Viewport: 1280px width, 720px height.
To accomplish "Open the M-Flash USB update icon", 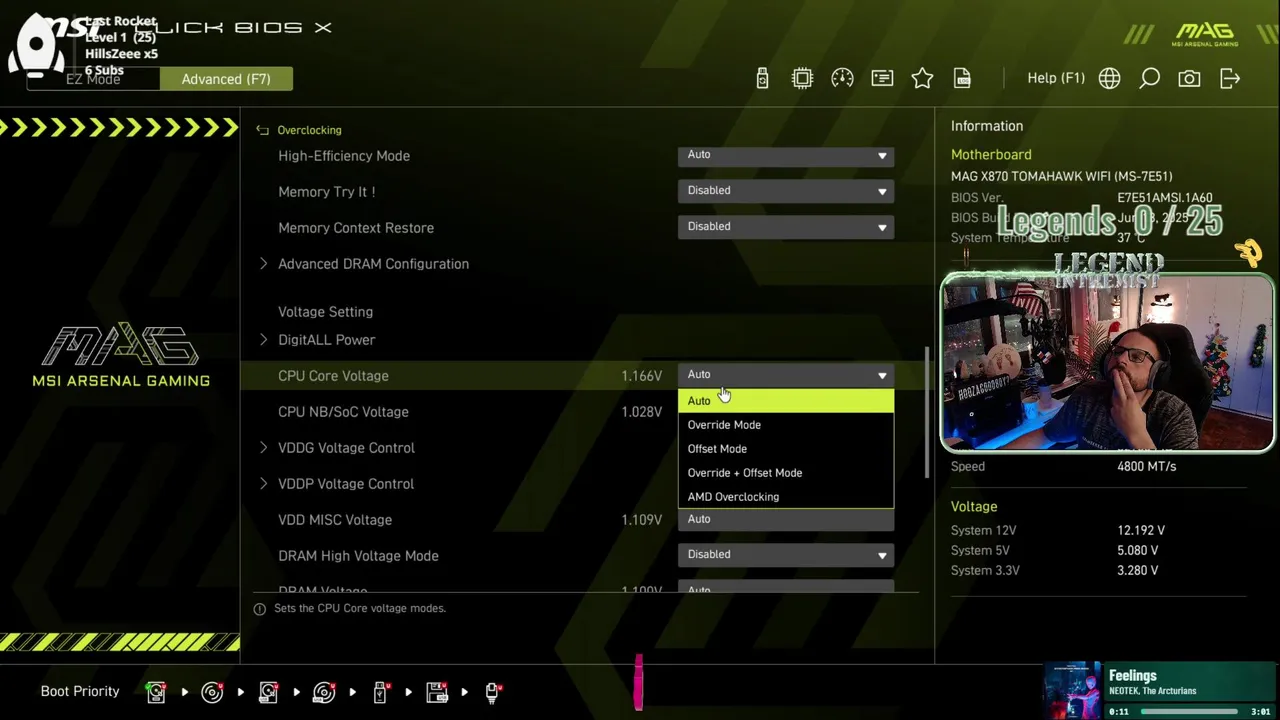I will click(x=762, y=78).
